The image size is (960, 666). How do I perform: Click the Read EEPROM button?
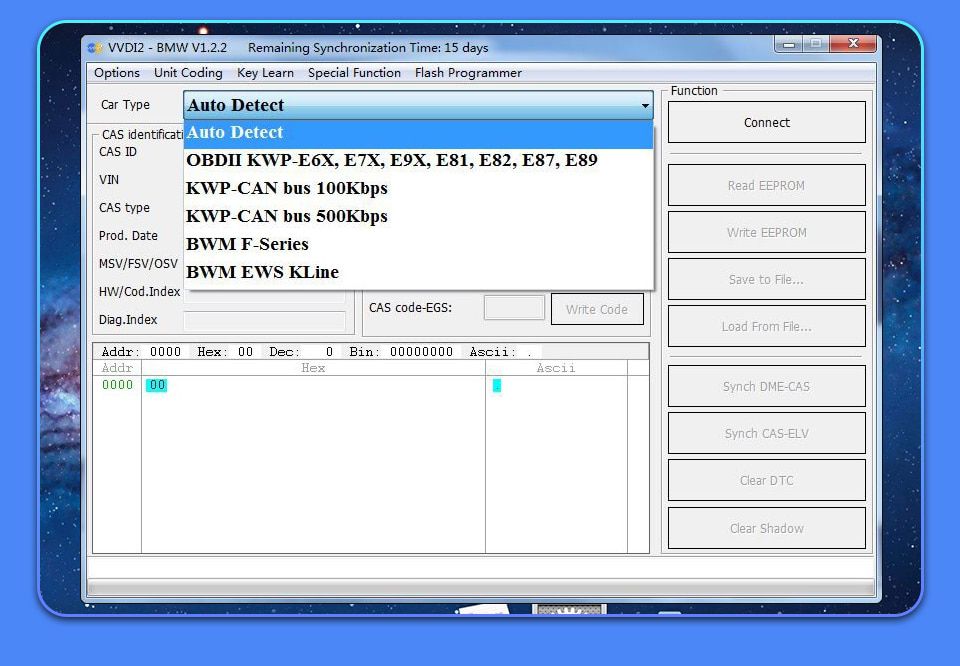766,185
